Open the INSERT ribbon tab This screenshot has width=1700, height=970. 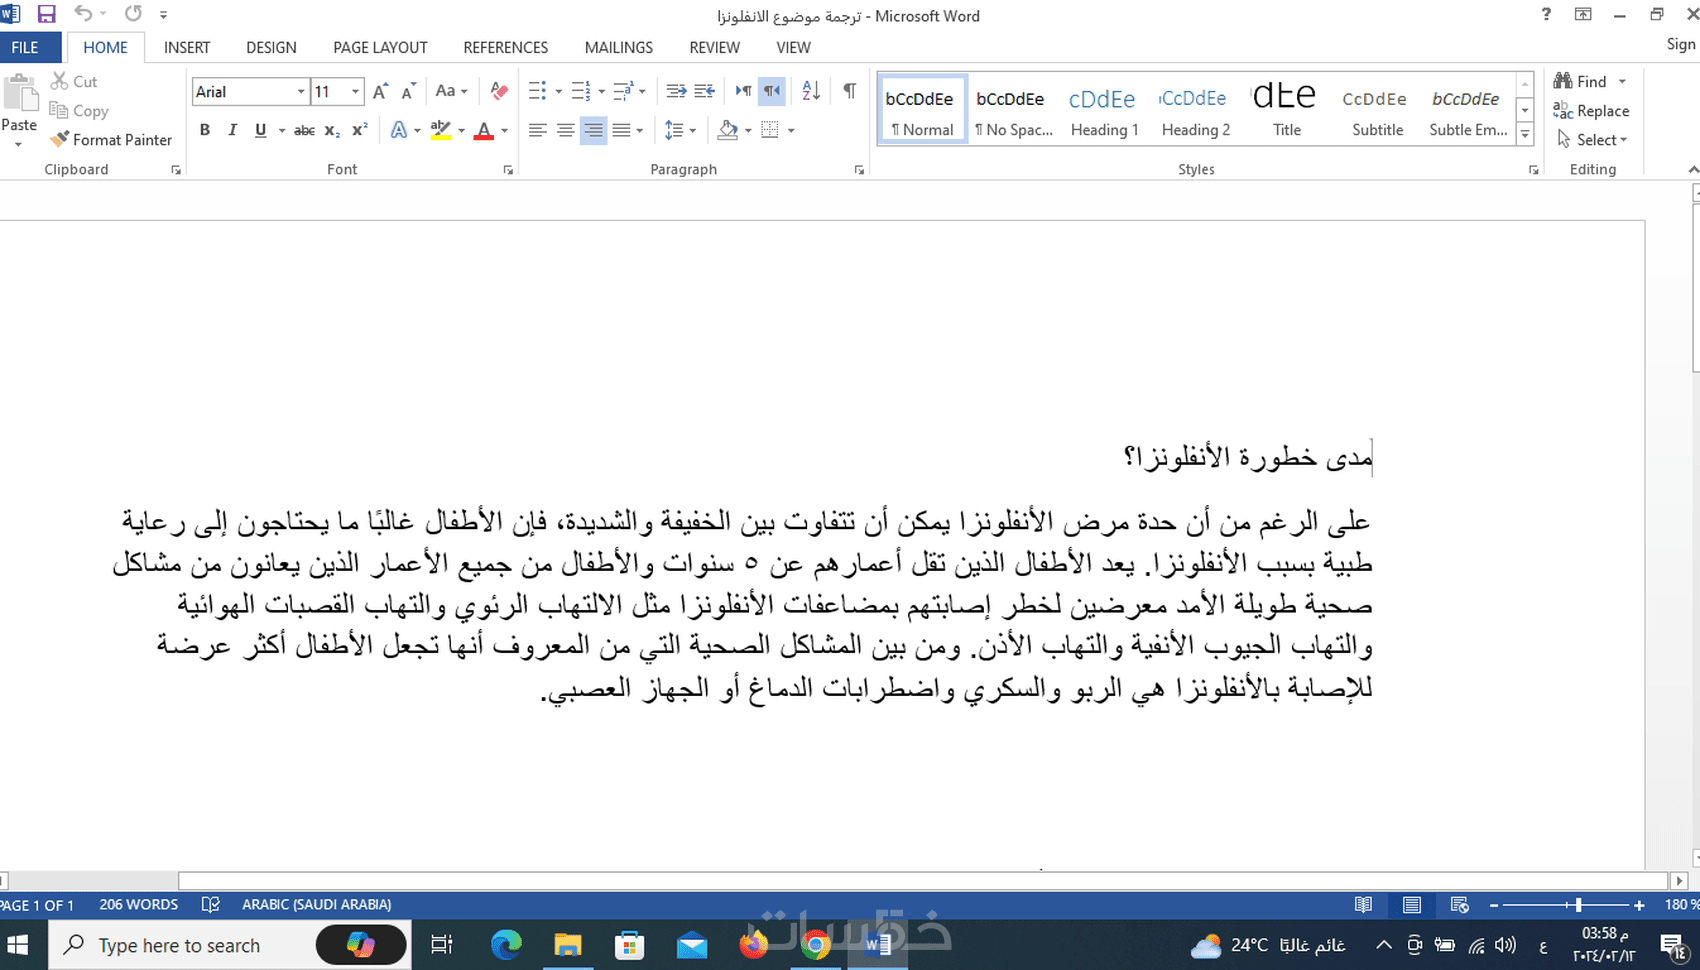tap(187, 47)
